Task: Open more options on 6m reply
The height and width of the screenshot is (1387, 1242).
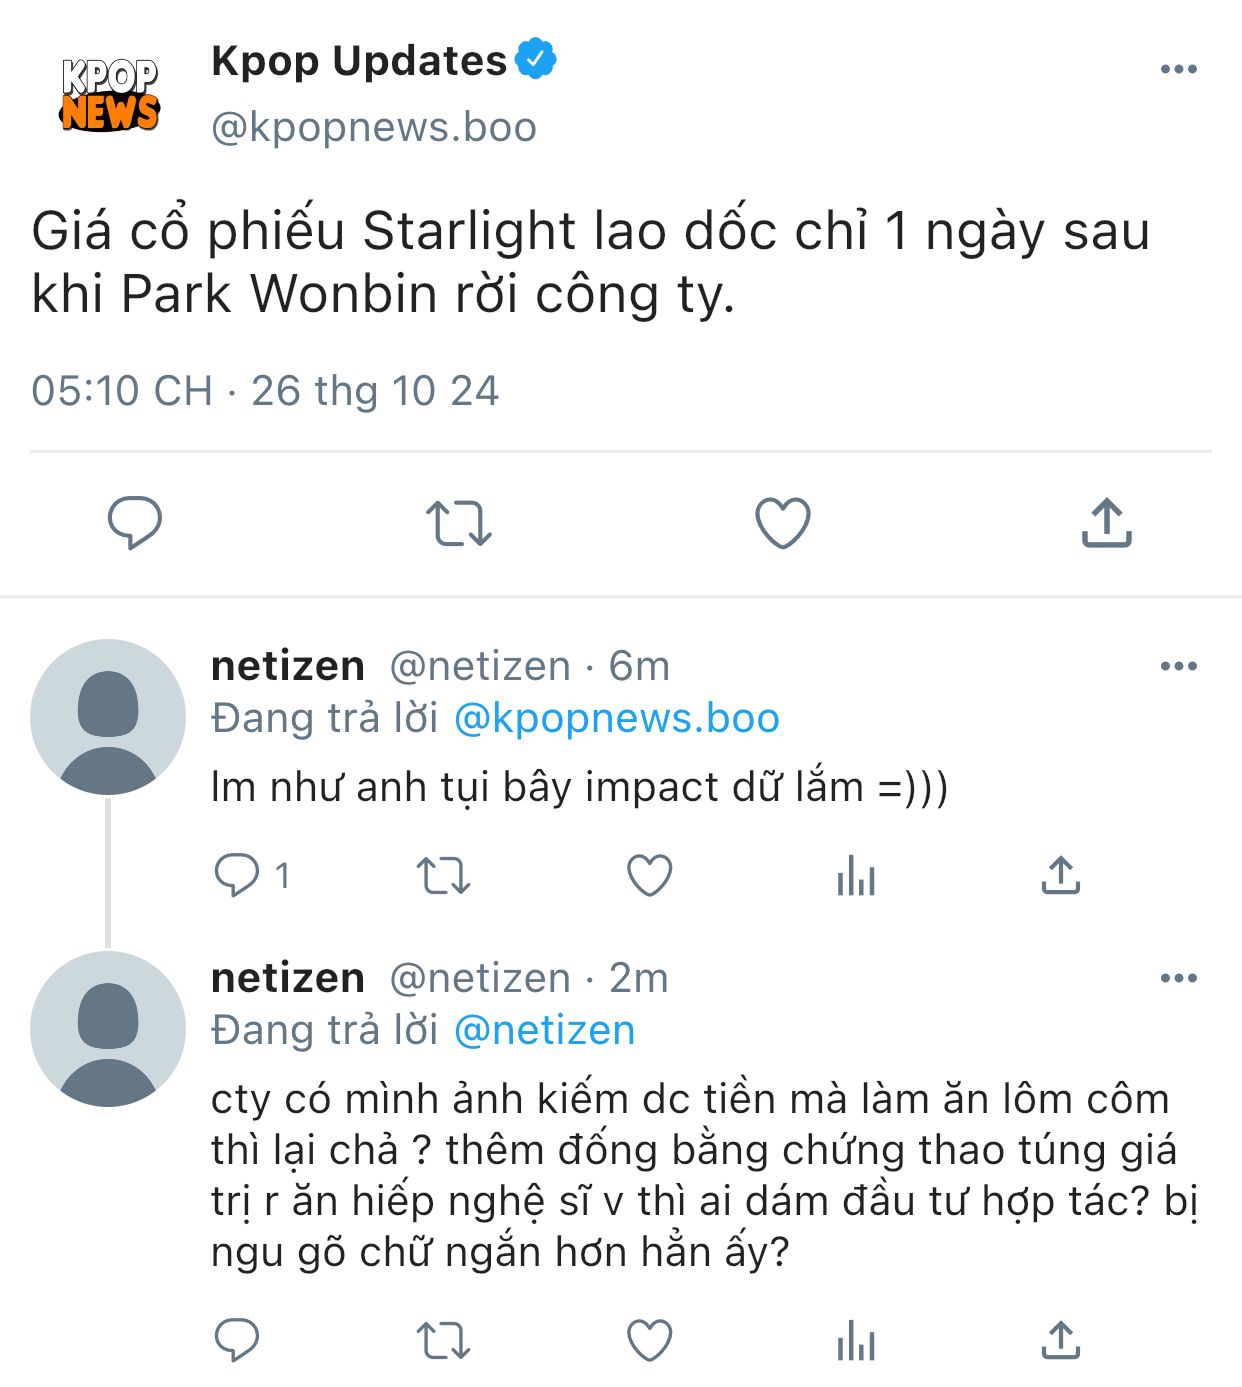Action: click(1178, 666)
